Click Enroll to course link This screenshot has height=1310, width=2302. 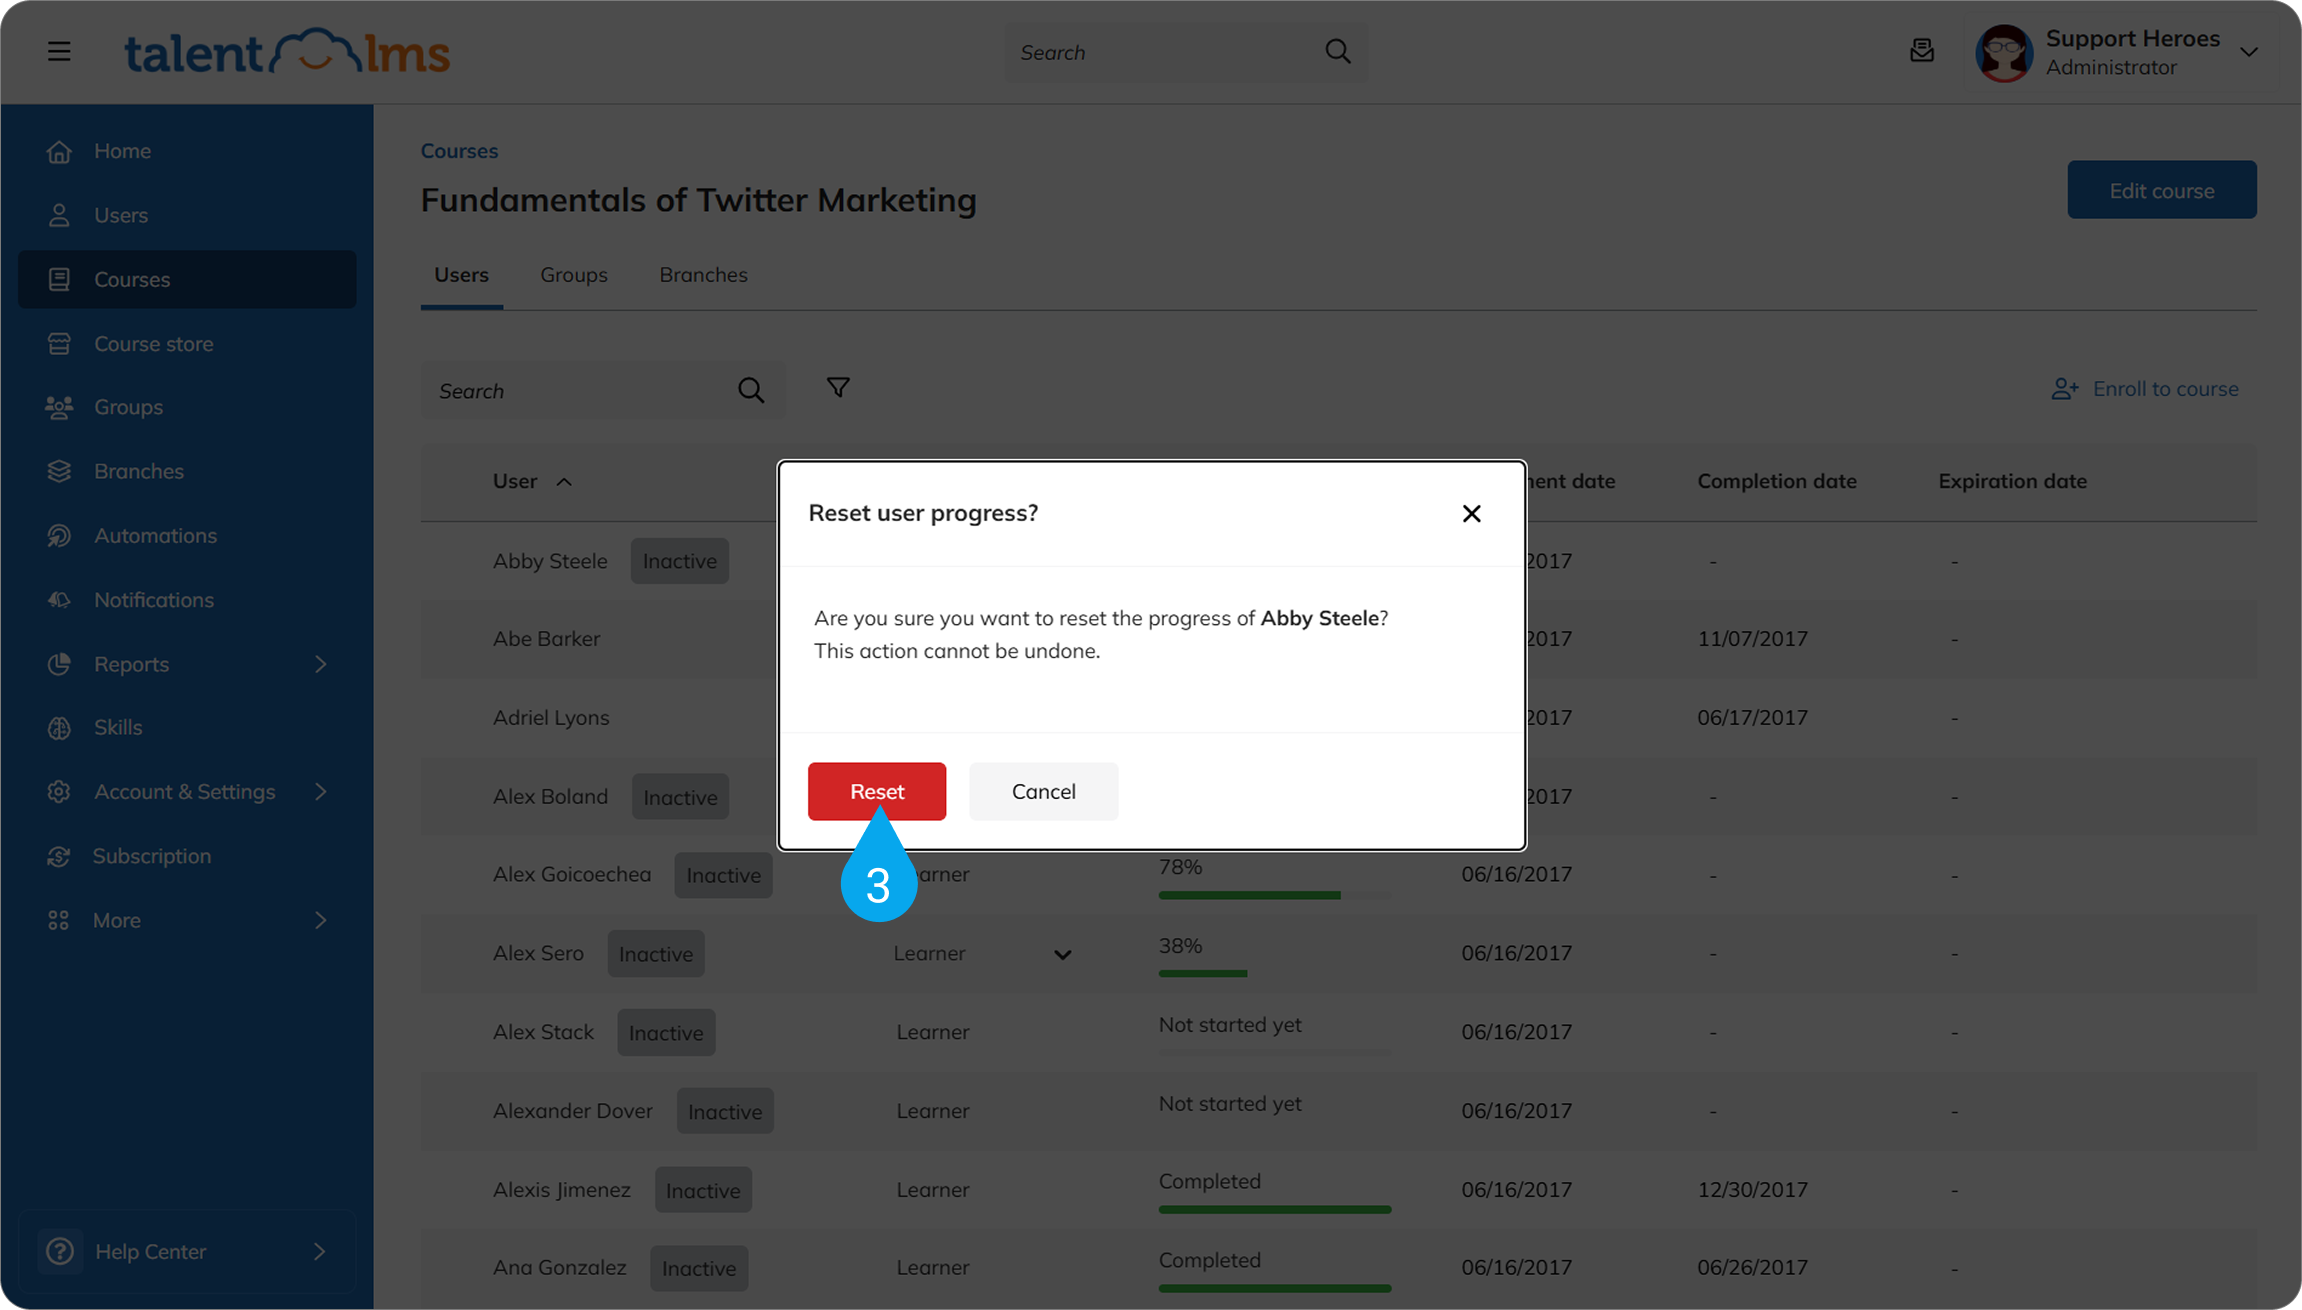[2145, 389]
